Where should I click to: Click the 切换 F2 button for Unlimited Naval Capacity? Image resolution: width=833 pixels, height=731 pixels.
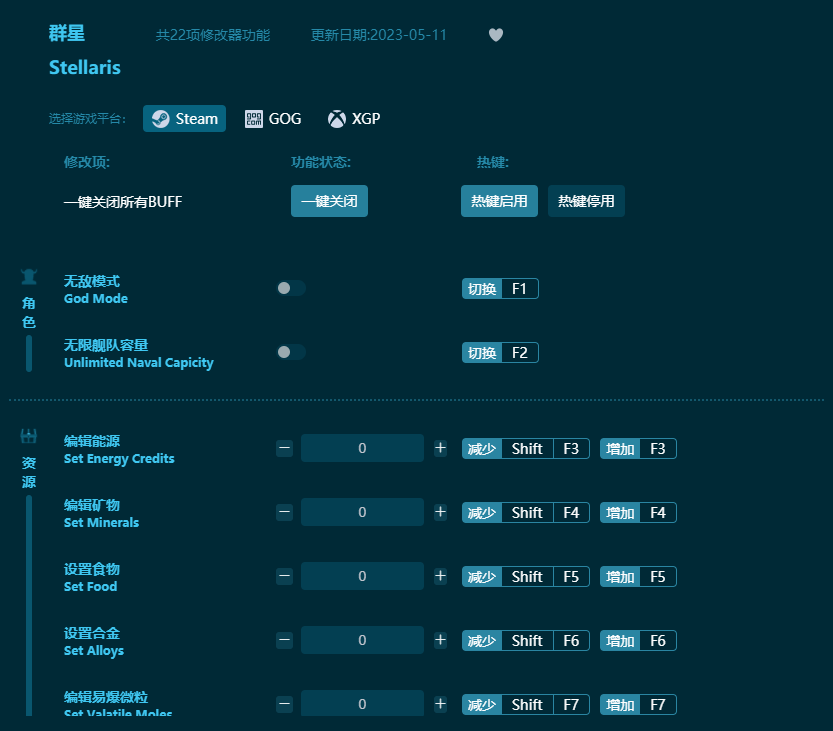click(500, 351)
